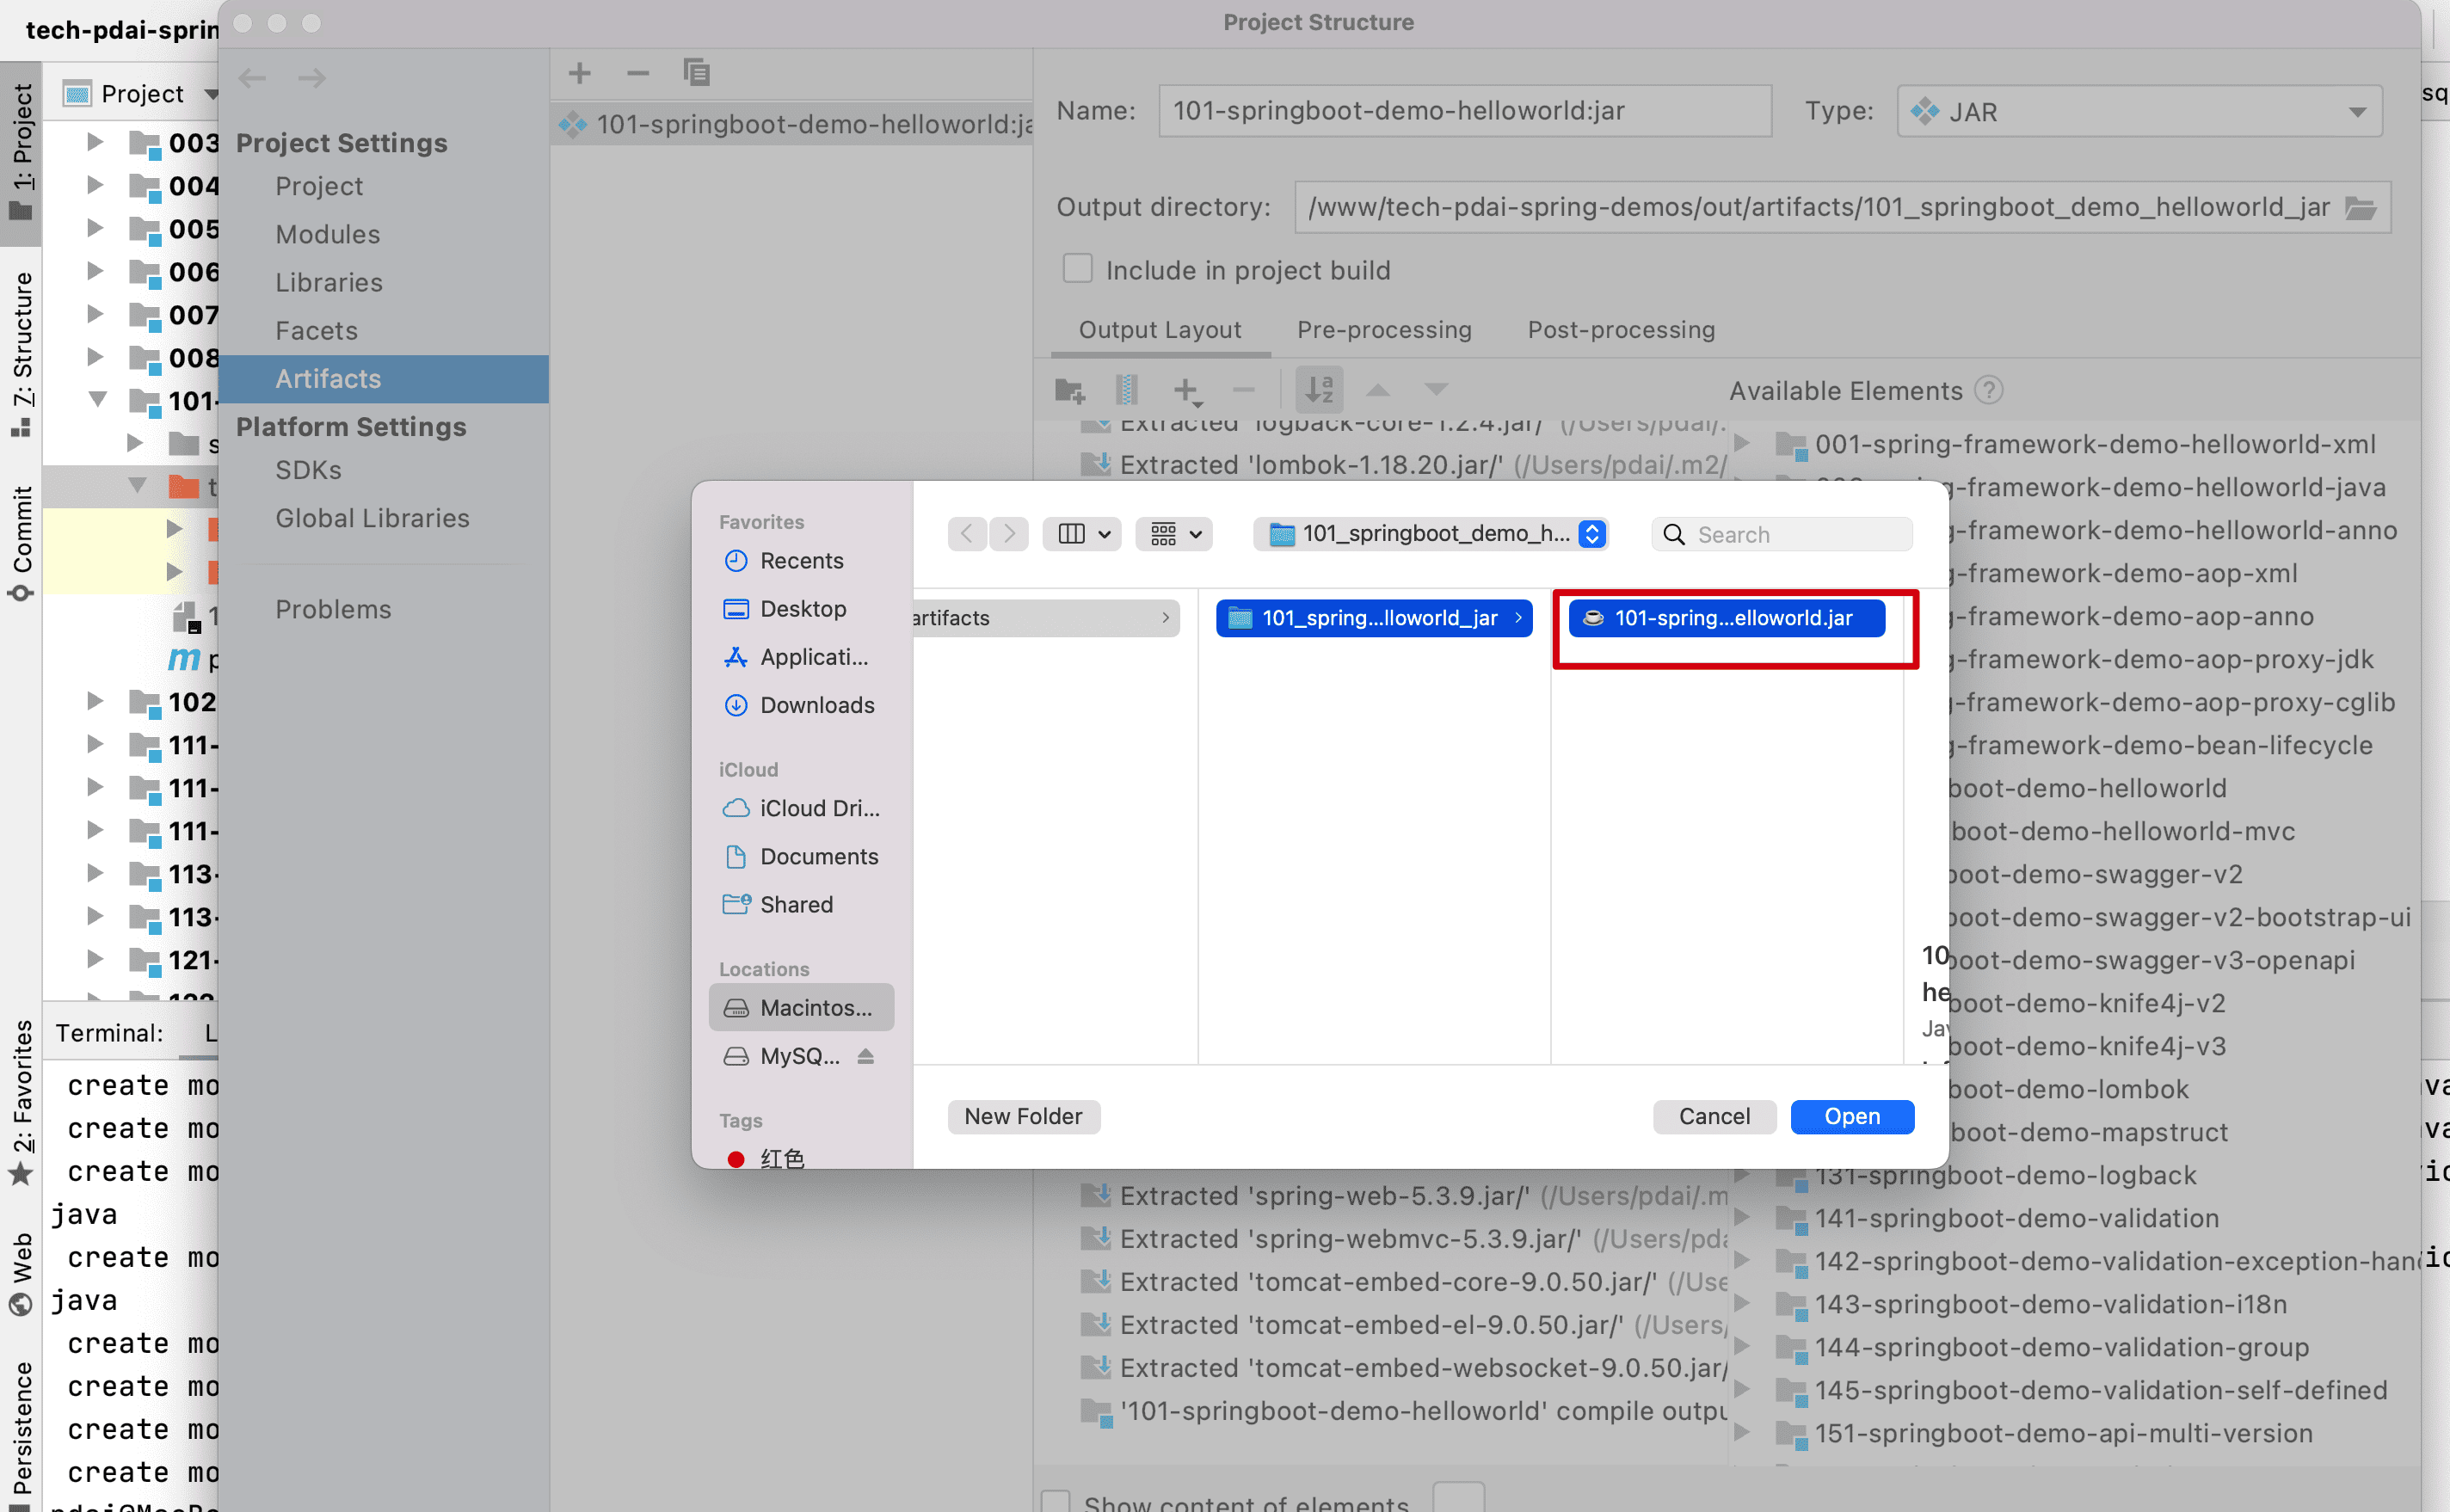The width and height of the screenshot is (2450, 1512).
Task: Click the Open button
Action: point(1851,1116)
